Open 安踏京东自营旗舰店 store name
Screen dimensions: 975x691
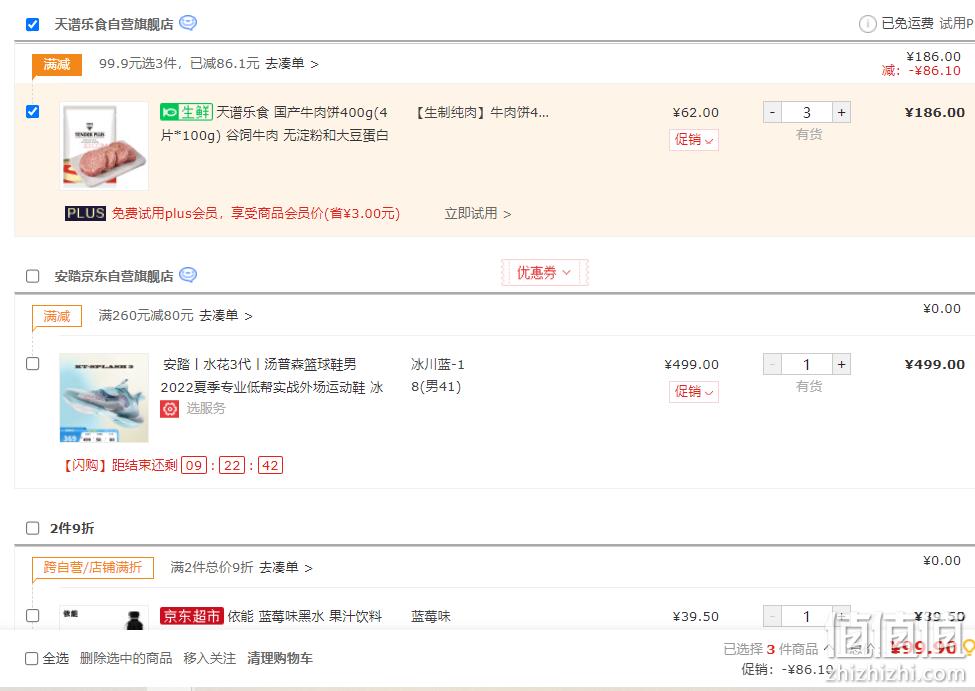tap(114, 276)
